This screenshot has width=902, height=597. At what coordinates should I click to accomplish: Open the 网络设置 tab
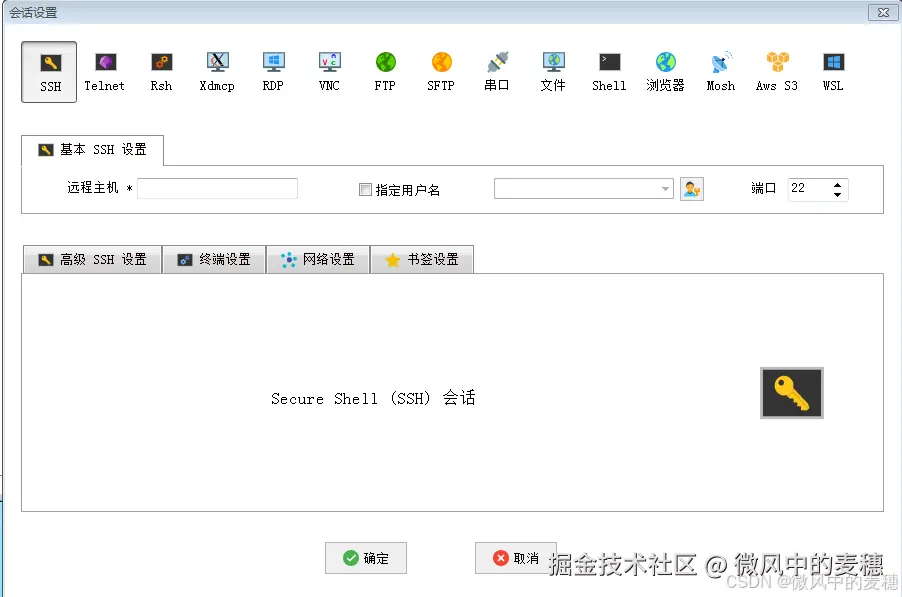coord(318,259)
